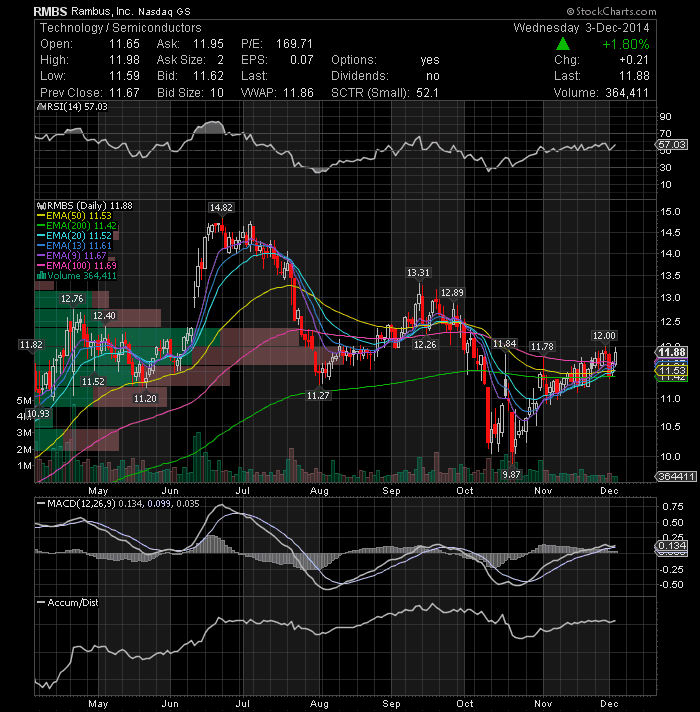Click the 'RSI(14) 57.03' indicator label

point(77,107)
